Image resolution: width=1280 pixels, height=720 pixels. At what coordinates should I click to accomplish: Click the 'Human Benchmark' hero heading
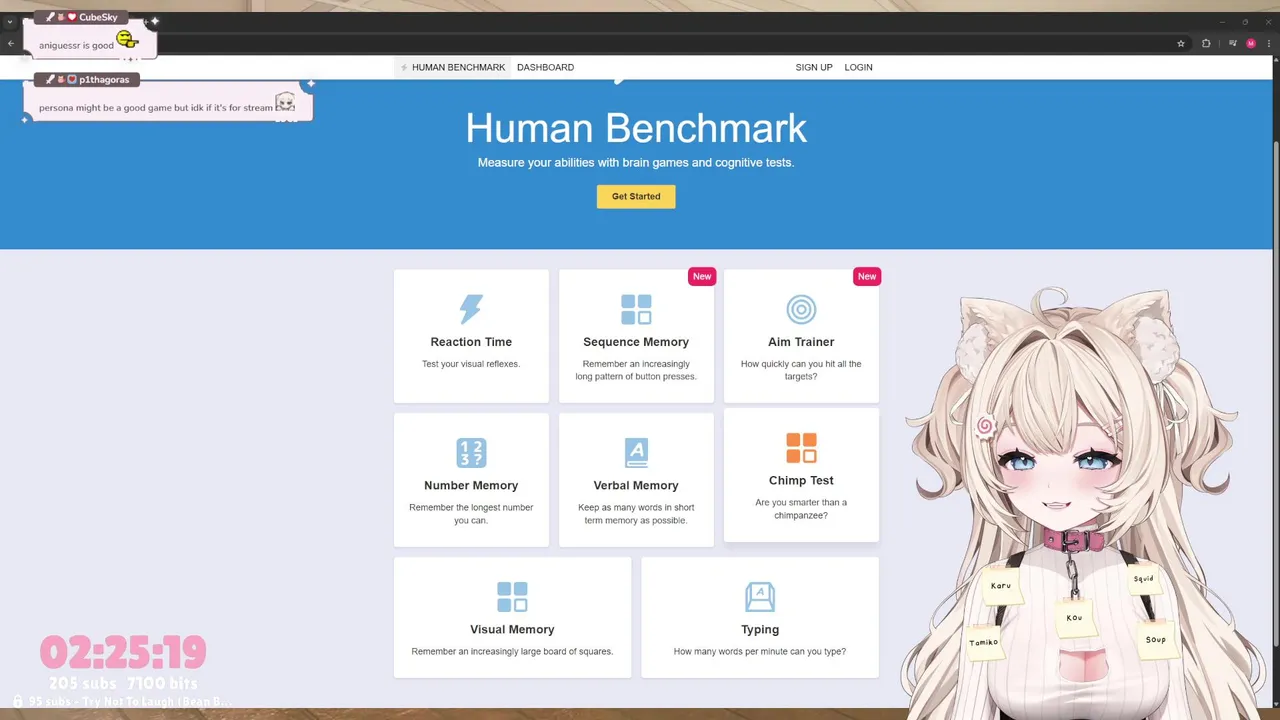click(636, 128)
